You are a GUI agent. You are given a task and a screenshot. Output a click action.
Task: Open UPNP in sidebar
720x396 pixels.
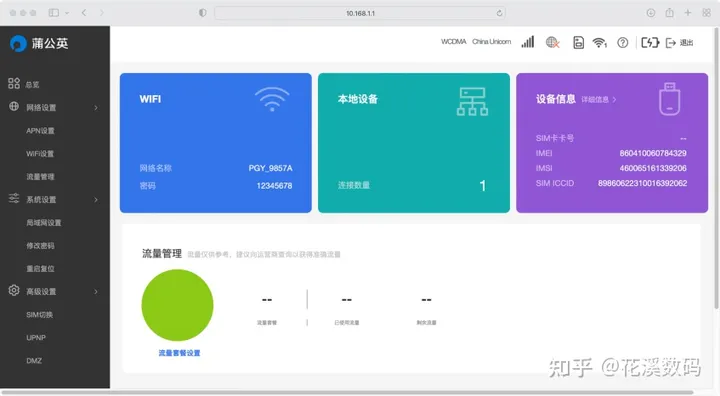coord(36,338)
